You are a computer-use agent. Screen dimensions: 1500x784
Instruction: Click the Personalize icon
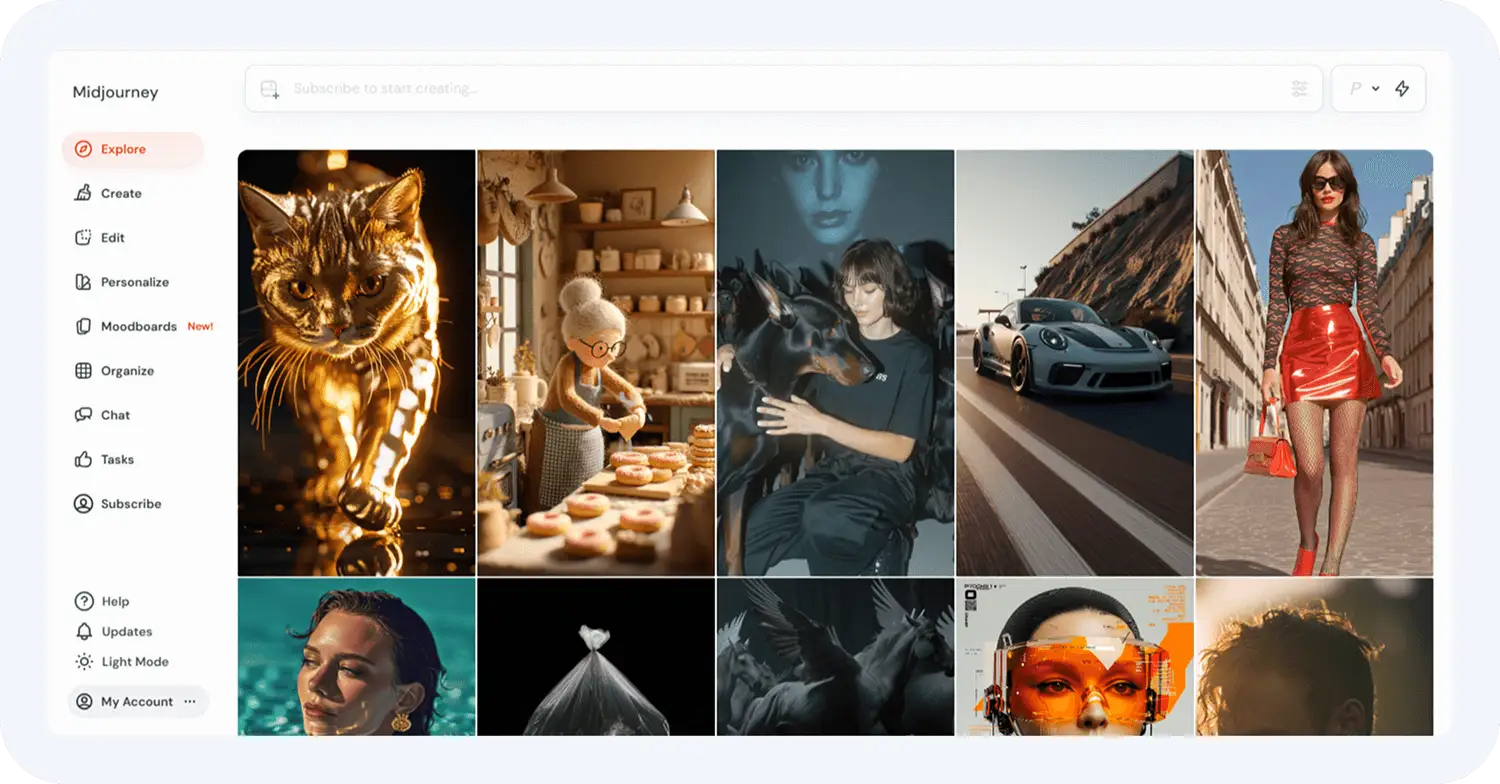84,282
